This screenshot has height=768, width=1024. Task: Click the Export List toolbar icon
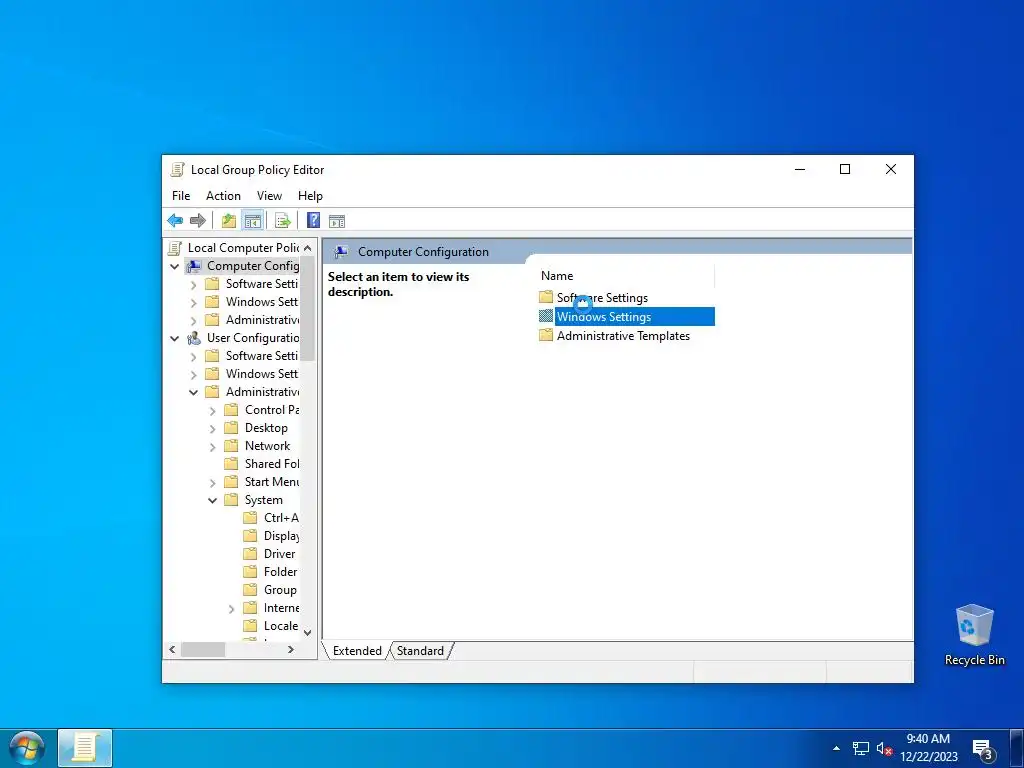[283, 221]
